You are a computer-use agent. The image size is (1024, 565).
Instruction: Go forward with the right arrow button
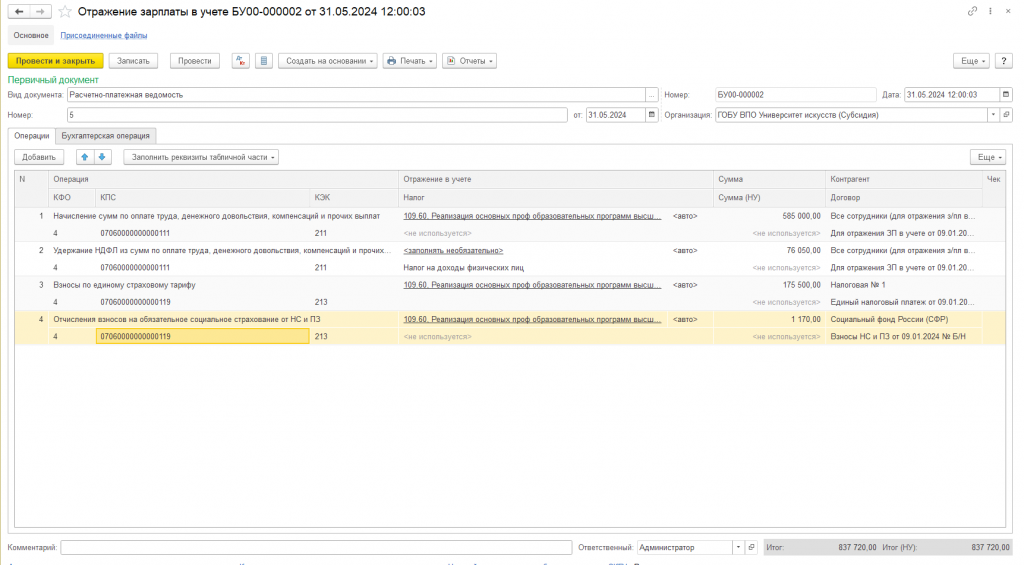coord(40,12)
